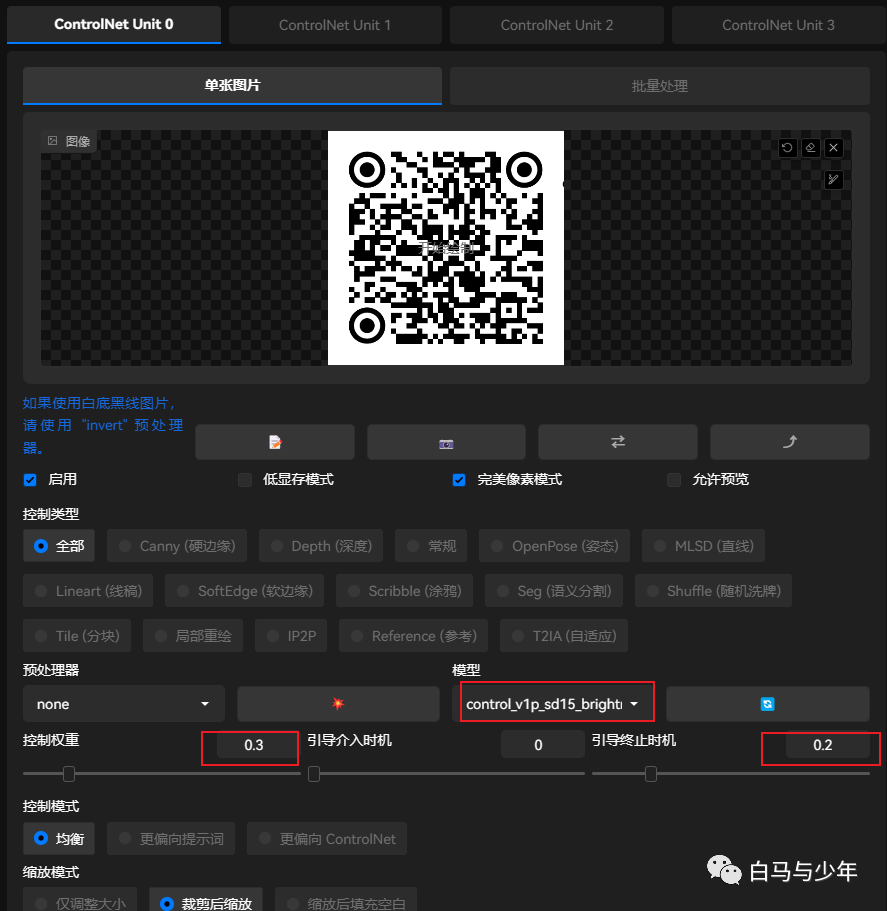Click the brush pen icon on the canvas
Viewport: 887px width, 911px height.
(834, 180)
